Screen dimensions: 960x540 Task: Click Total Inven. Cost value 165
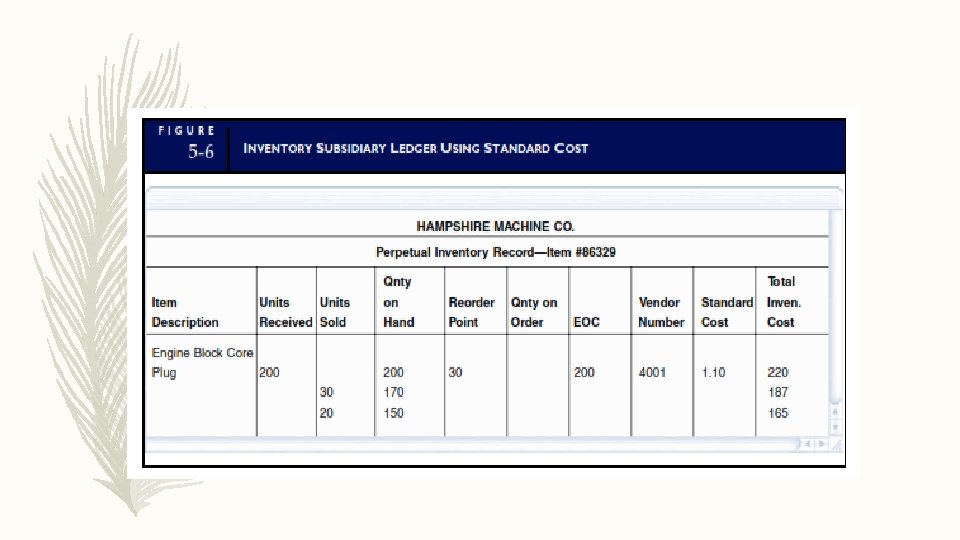point(778,413)
